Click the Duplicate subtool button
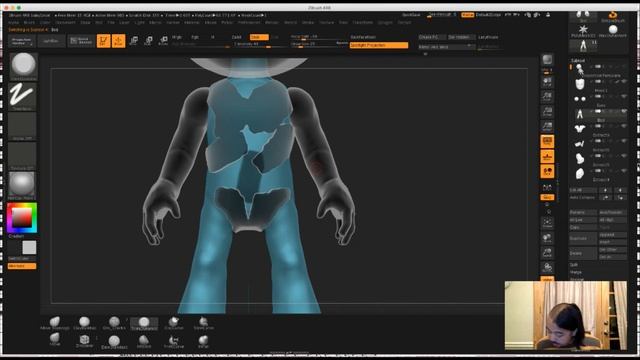Viewport: 640px width, 360px height. (583, 238)
